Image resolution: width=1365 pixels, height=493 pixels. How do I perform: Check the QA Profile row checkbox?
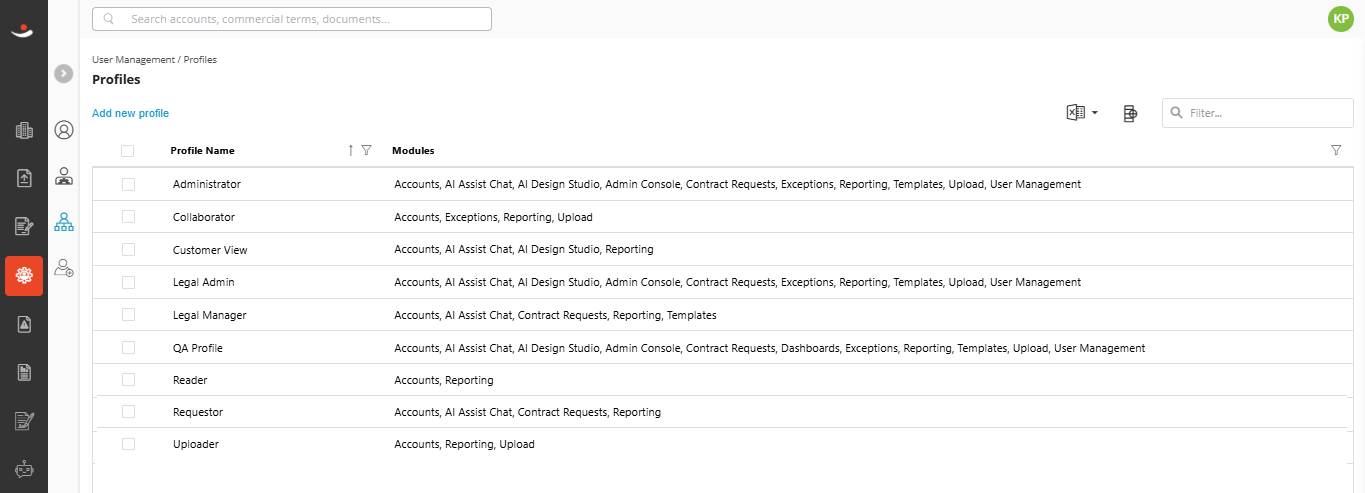coord(128,348)
